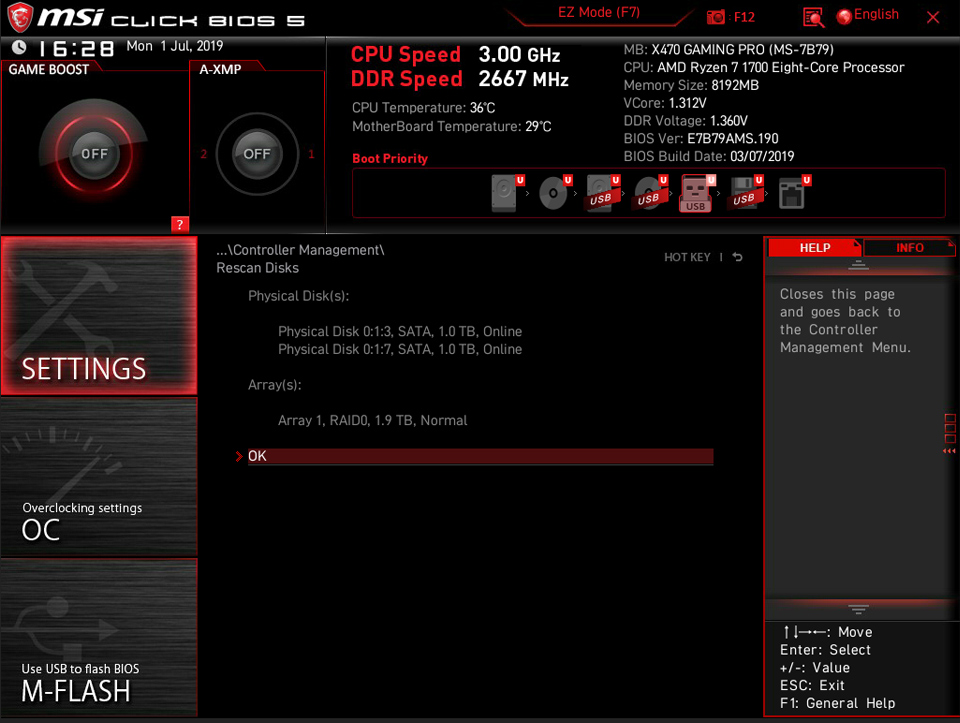Select the highlighted USB key boot device

pos(697,193)
